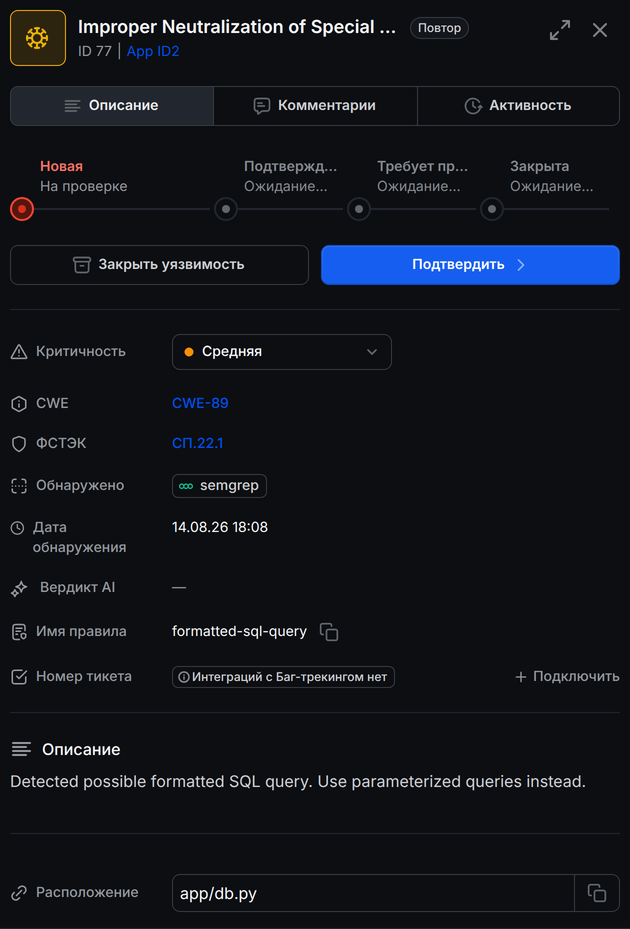Click the green semgrep logo icon

pos(186,486)
